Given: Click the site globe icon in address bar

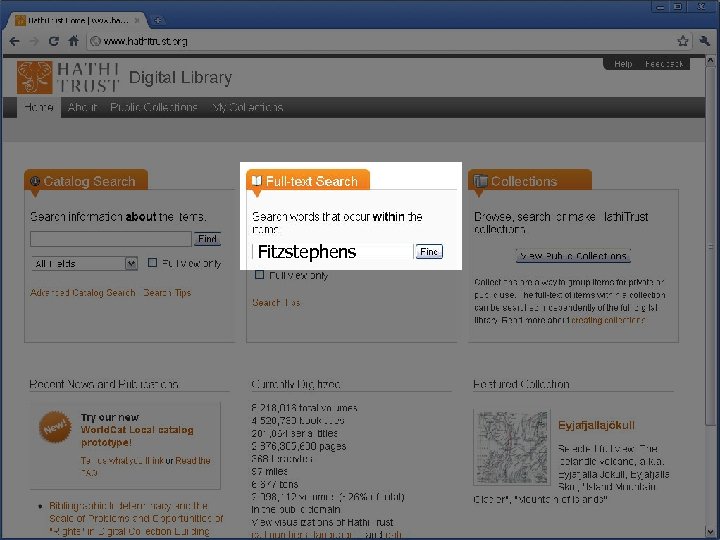Looking at the screenshot, I should [x=96, y=41].
